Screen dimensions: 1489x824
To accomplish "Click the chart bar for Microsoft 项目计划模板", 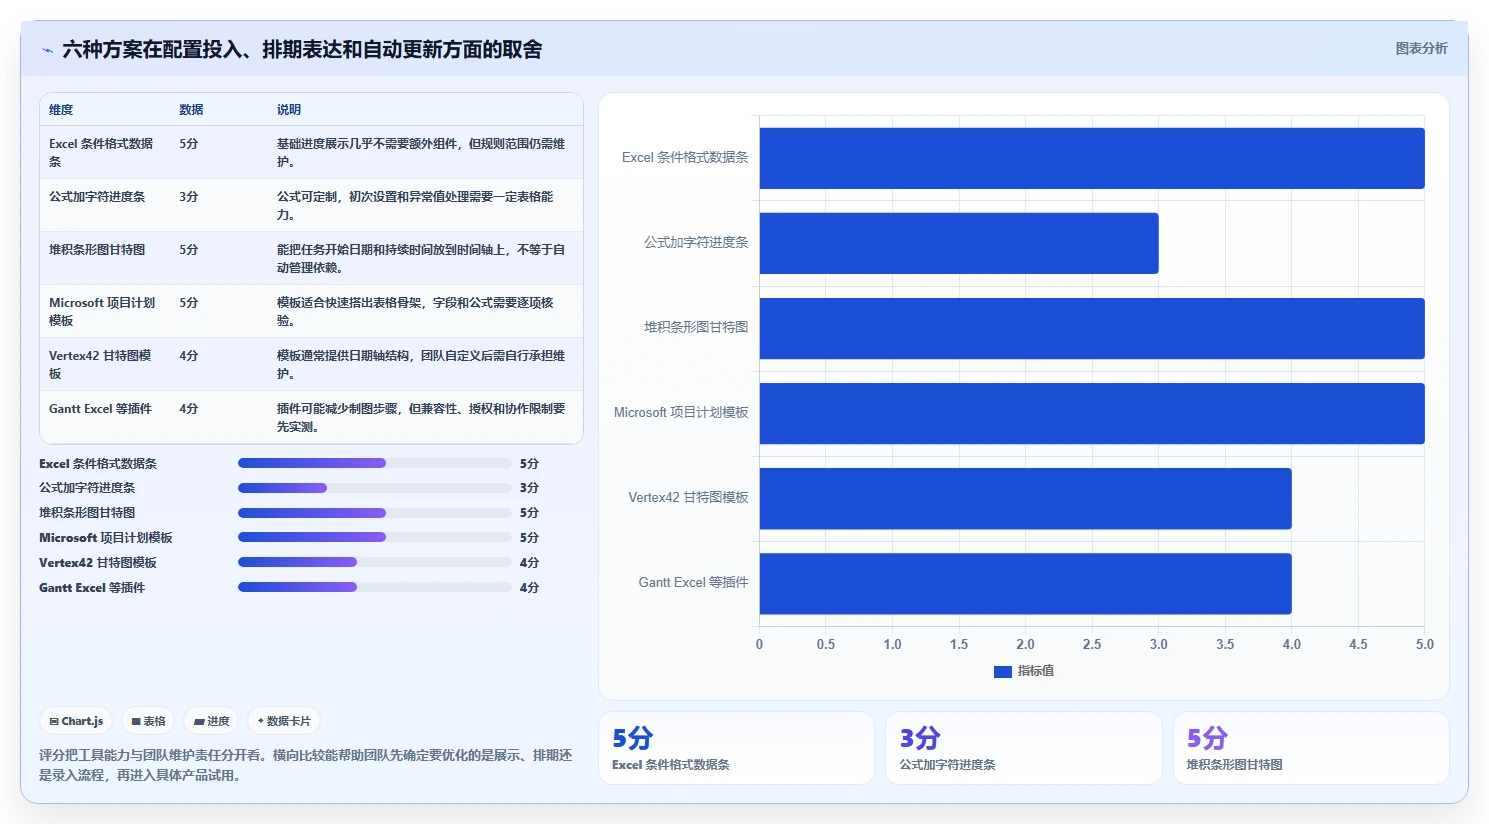I will pos(1092,413).
